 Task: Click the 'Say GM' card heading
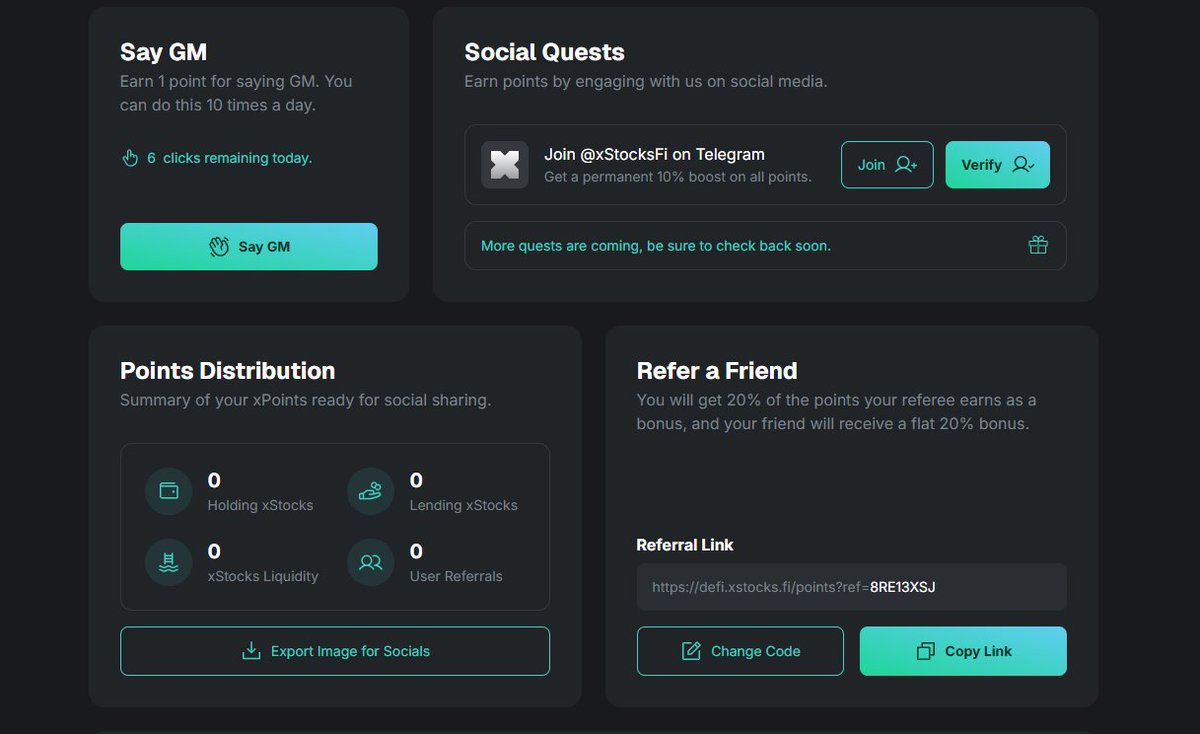pyautogui.click(x=164, y=52)
